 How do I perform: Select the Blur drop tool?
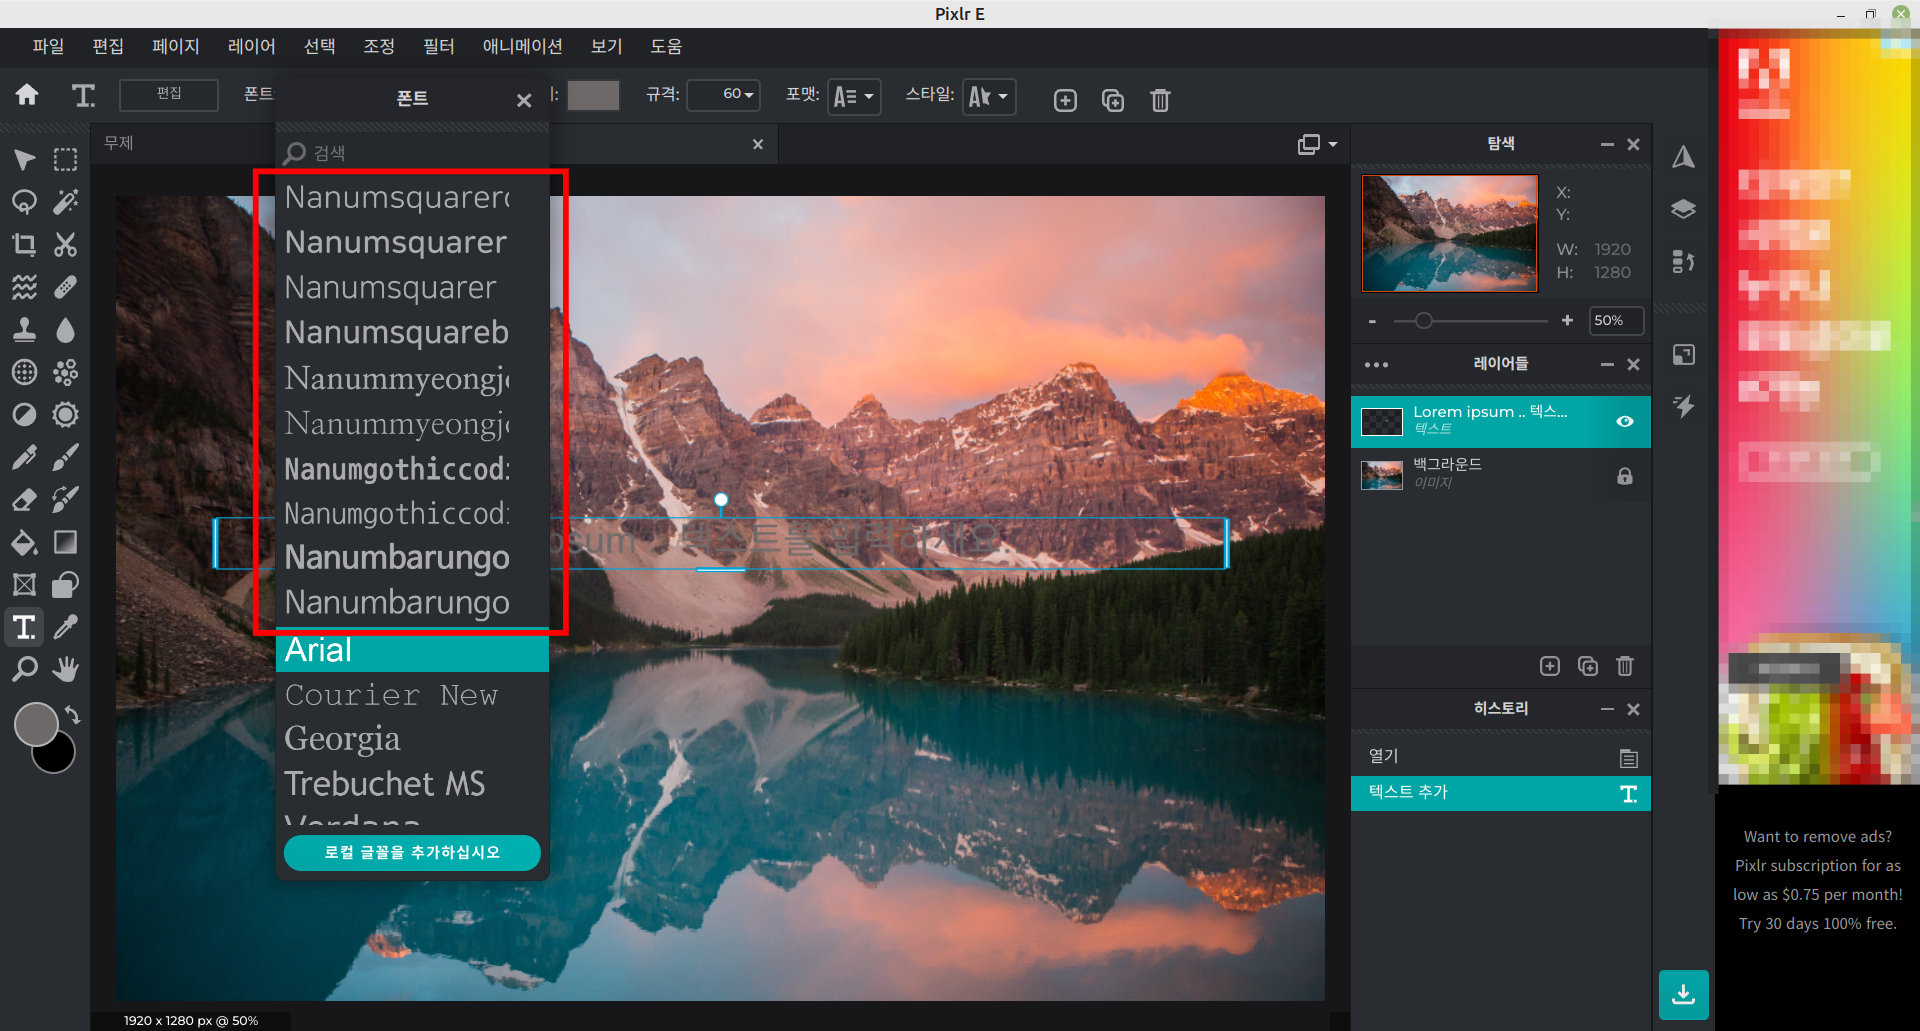(66, 330)
